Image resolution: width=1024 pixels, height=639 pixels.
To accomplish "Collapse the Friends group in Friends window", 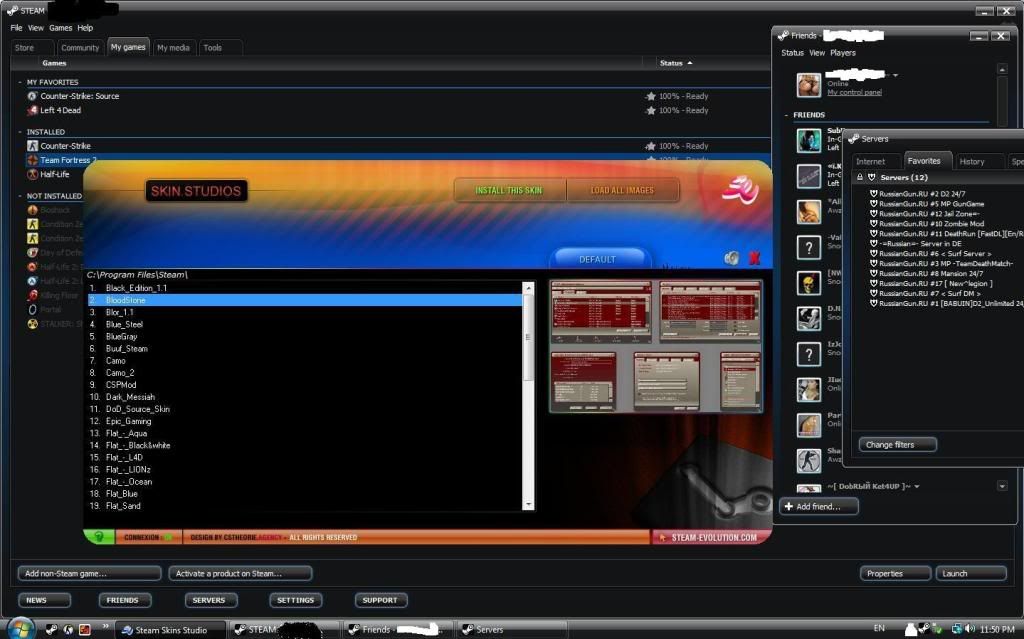I will pyautogui.click(x=786, y=115).
